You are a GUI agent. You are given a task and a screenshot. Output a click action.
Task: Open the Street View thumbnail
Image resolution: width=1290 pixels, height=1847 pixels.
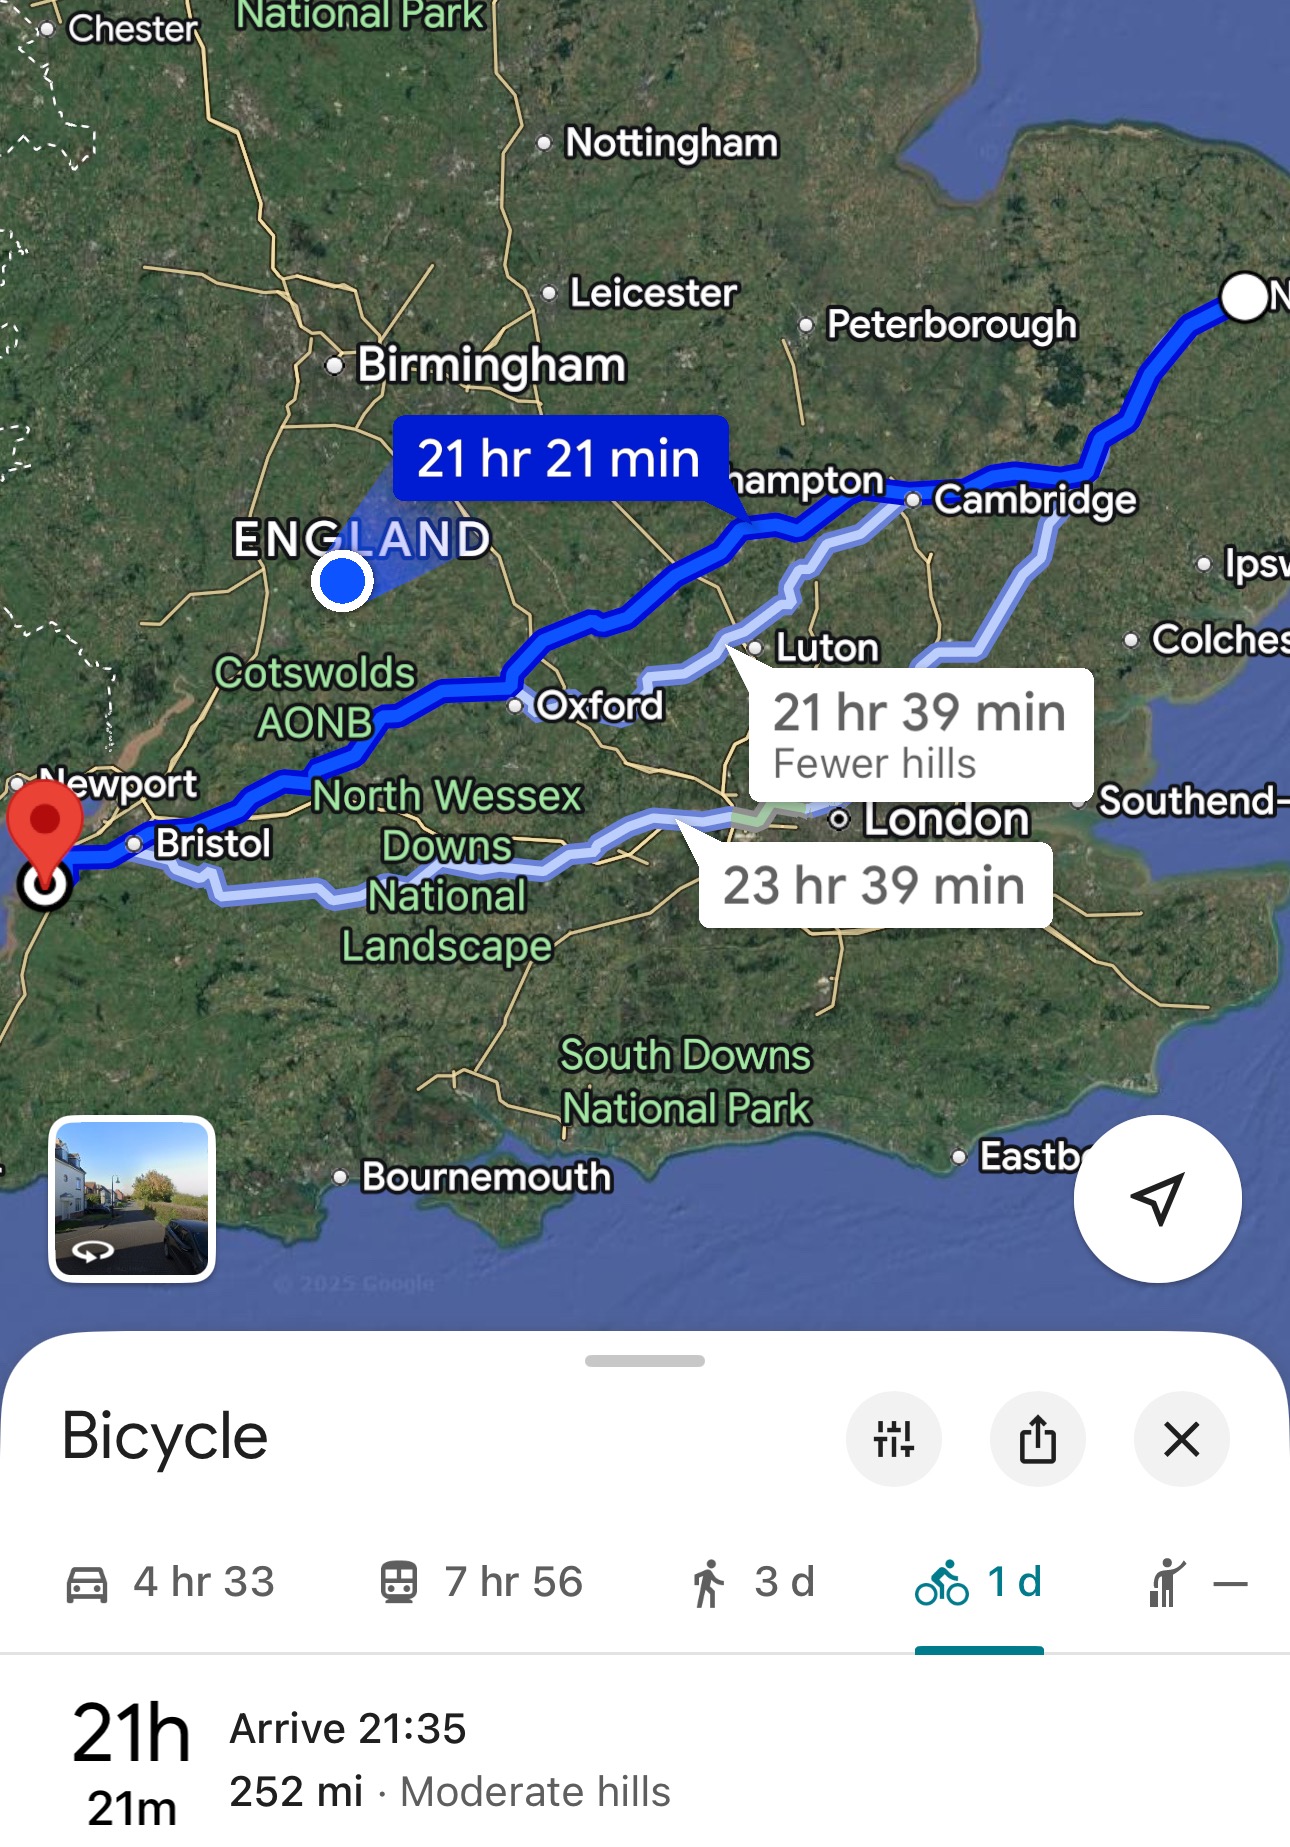[132, 1198]
